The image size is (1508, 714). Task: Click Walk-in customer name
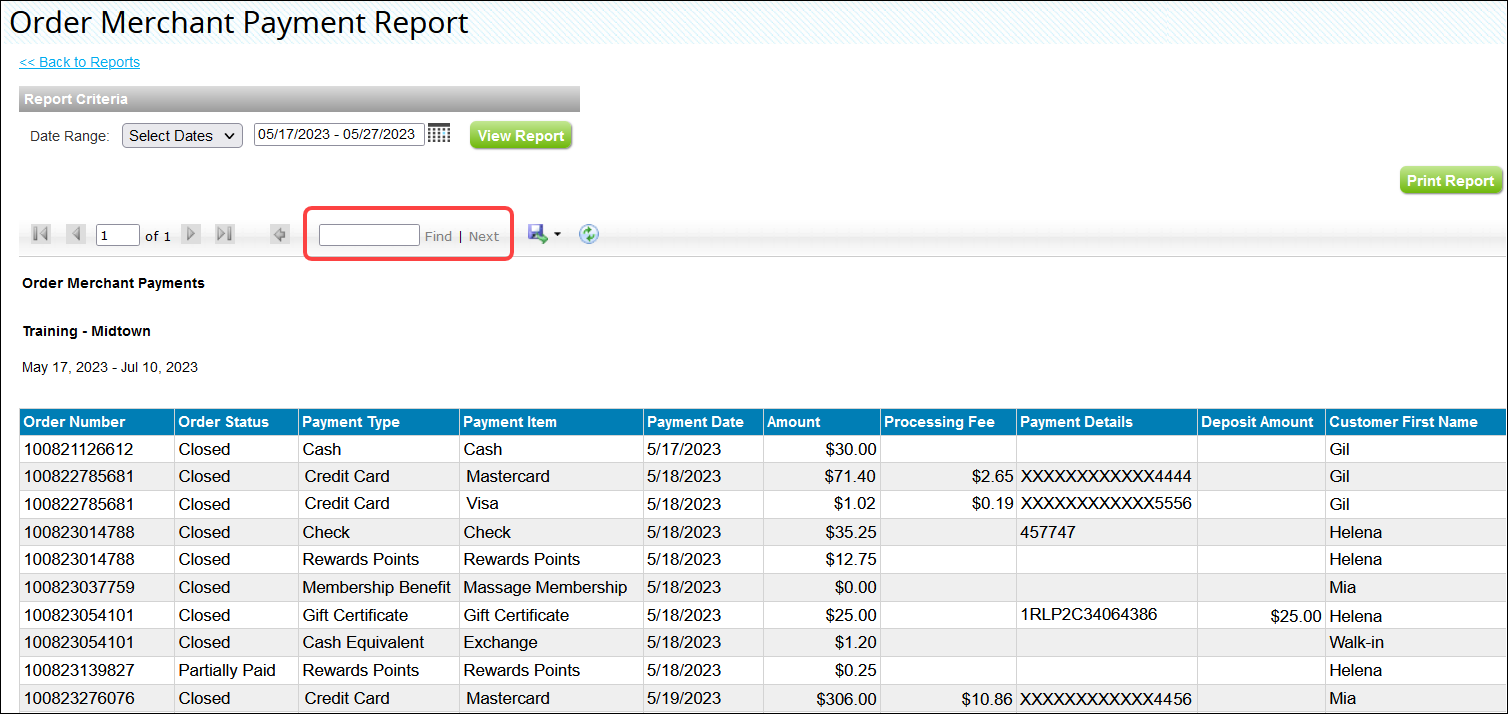[1355, 643]
